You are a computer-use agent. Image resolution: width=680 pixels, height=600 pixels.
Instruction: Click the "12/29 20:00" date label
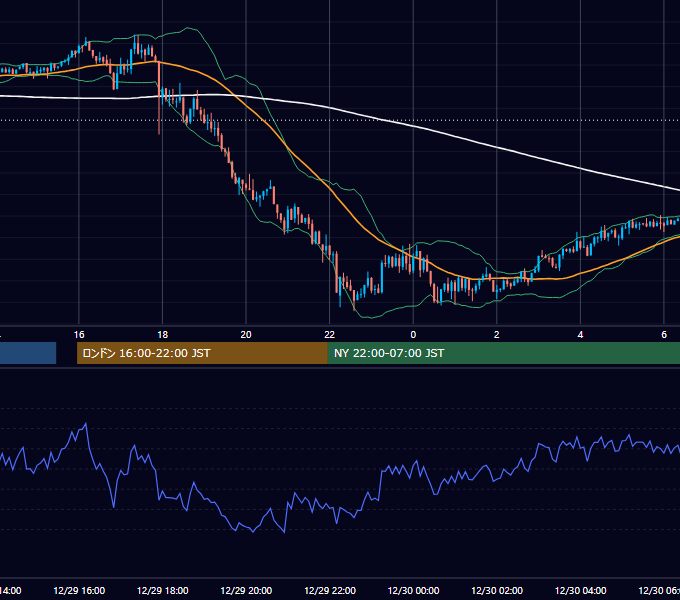246,590
